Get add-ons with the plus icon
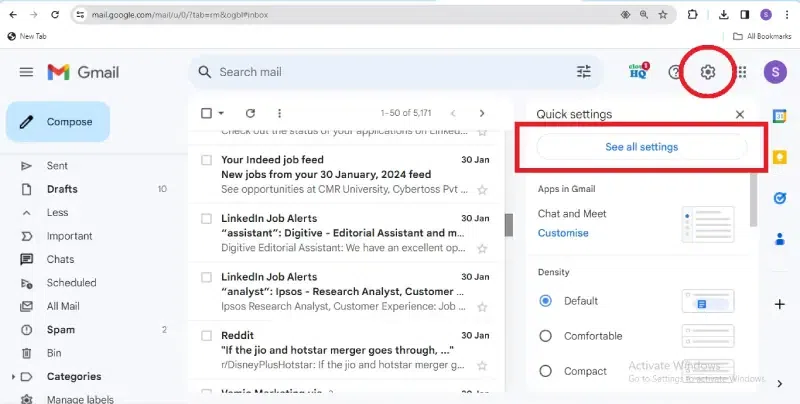The image size is (800, 404). pos(780,305)
